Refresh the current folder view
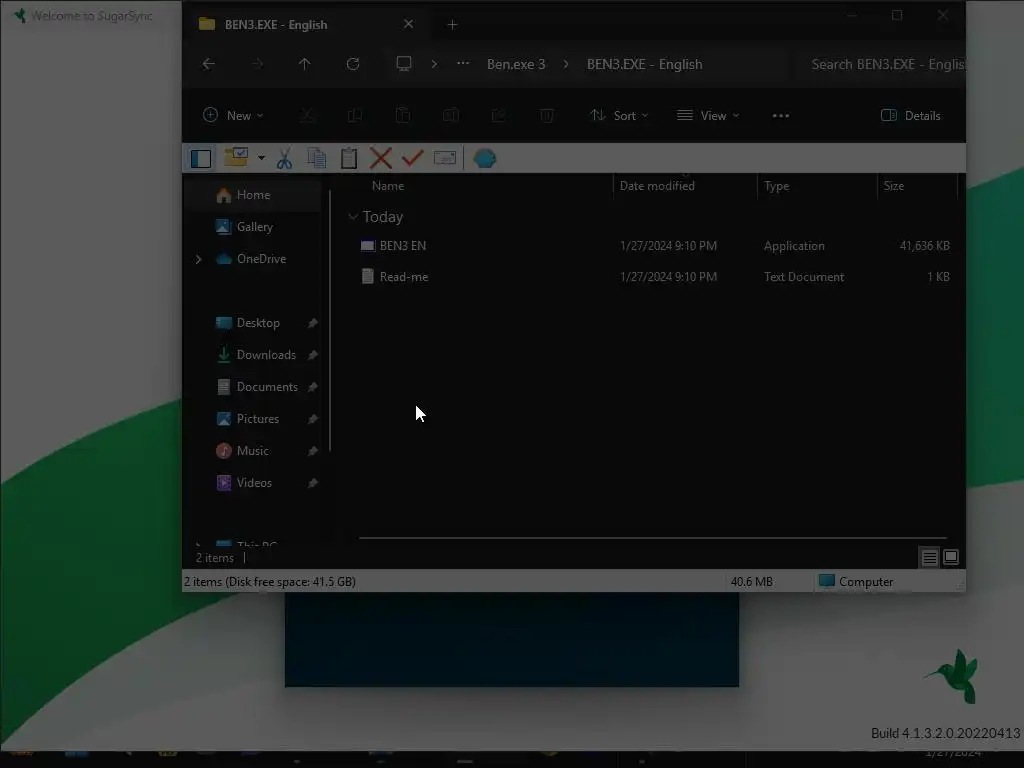 tap(353, 64)
